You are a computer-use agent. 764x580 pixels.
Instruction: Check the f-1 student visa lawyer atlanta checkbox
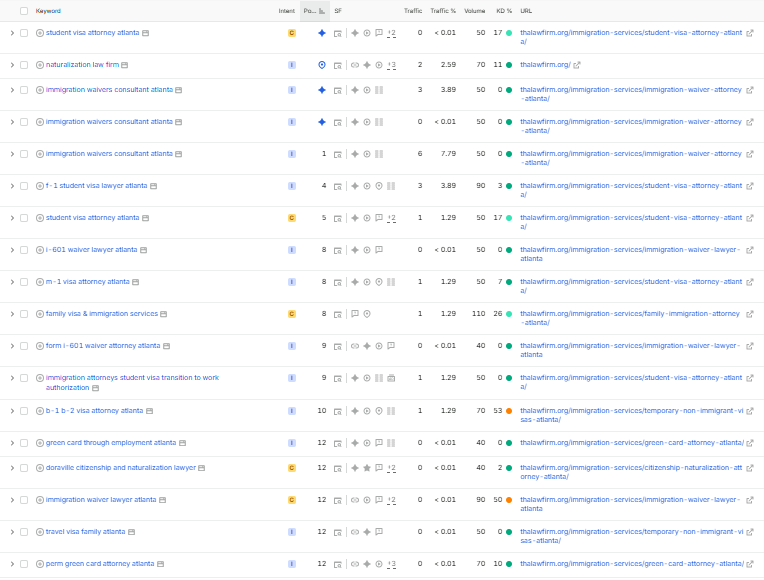tap(24, 186)
